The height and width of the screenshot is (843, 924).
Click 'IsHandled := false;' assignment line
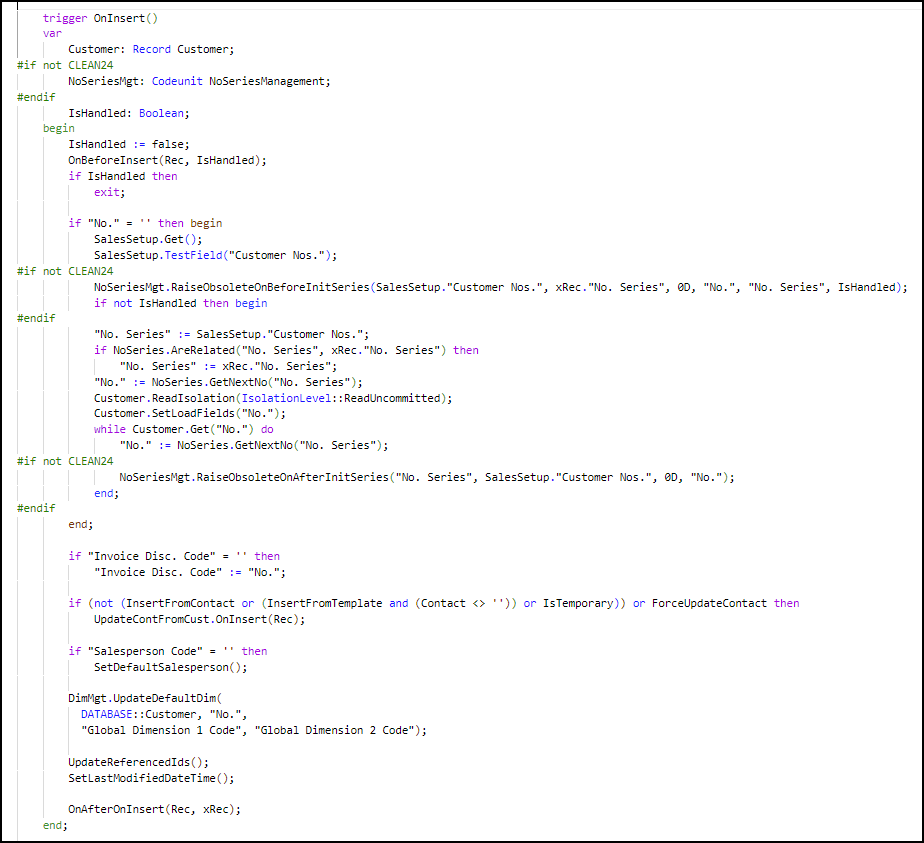(x=128, y=144)
